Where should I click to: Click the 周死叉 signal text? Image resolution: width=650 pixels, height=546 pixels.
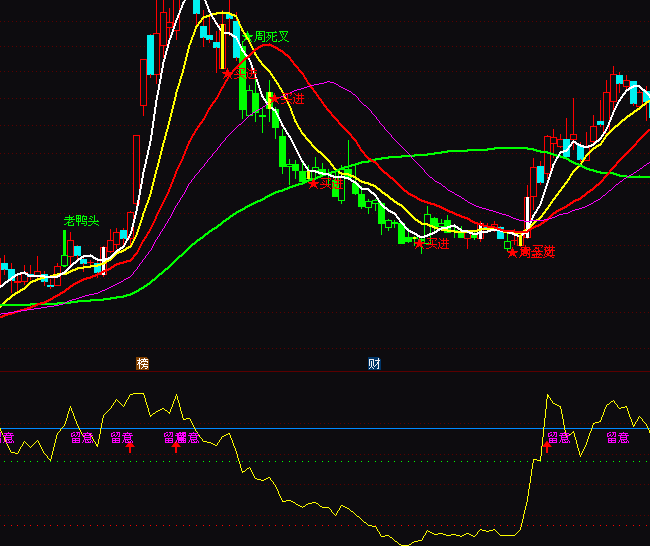(x=272, y=37)
